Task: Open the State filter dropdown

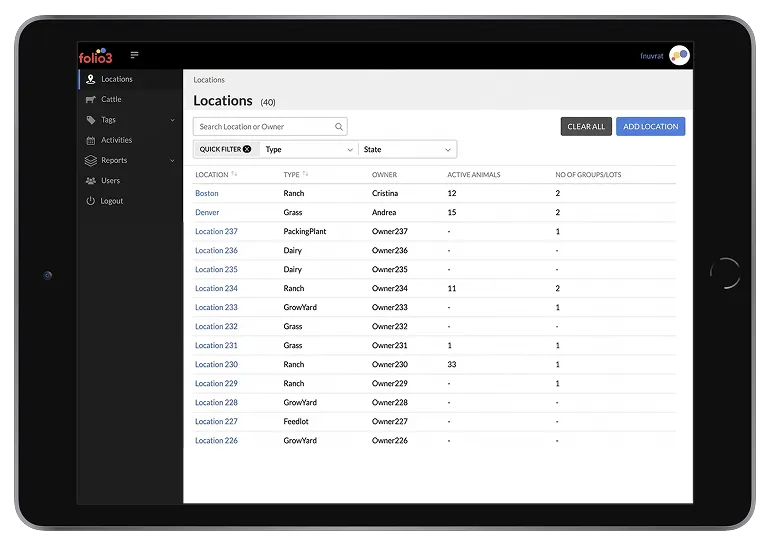Action: [x=407, y=149]
